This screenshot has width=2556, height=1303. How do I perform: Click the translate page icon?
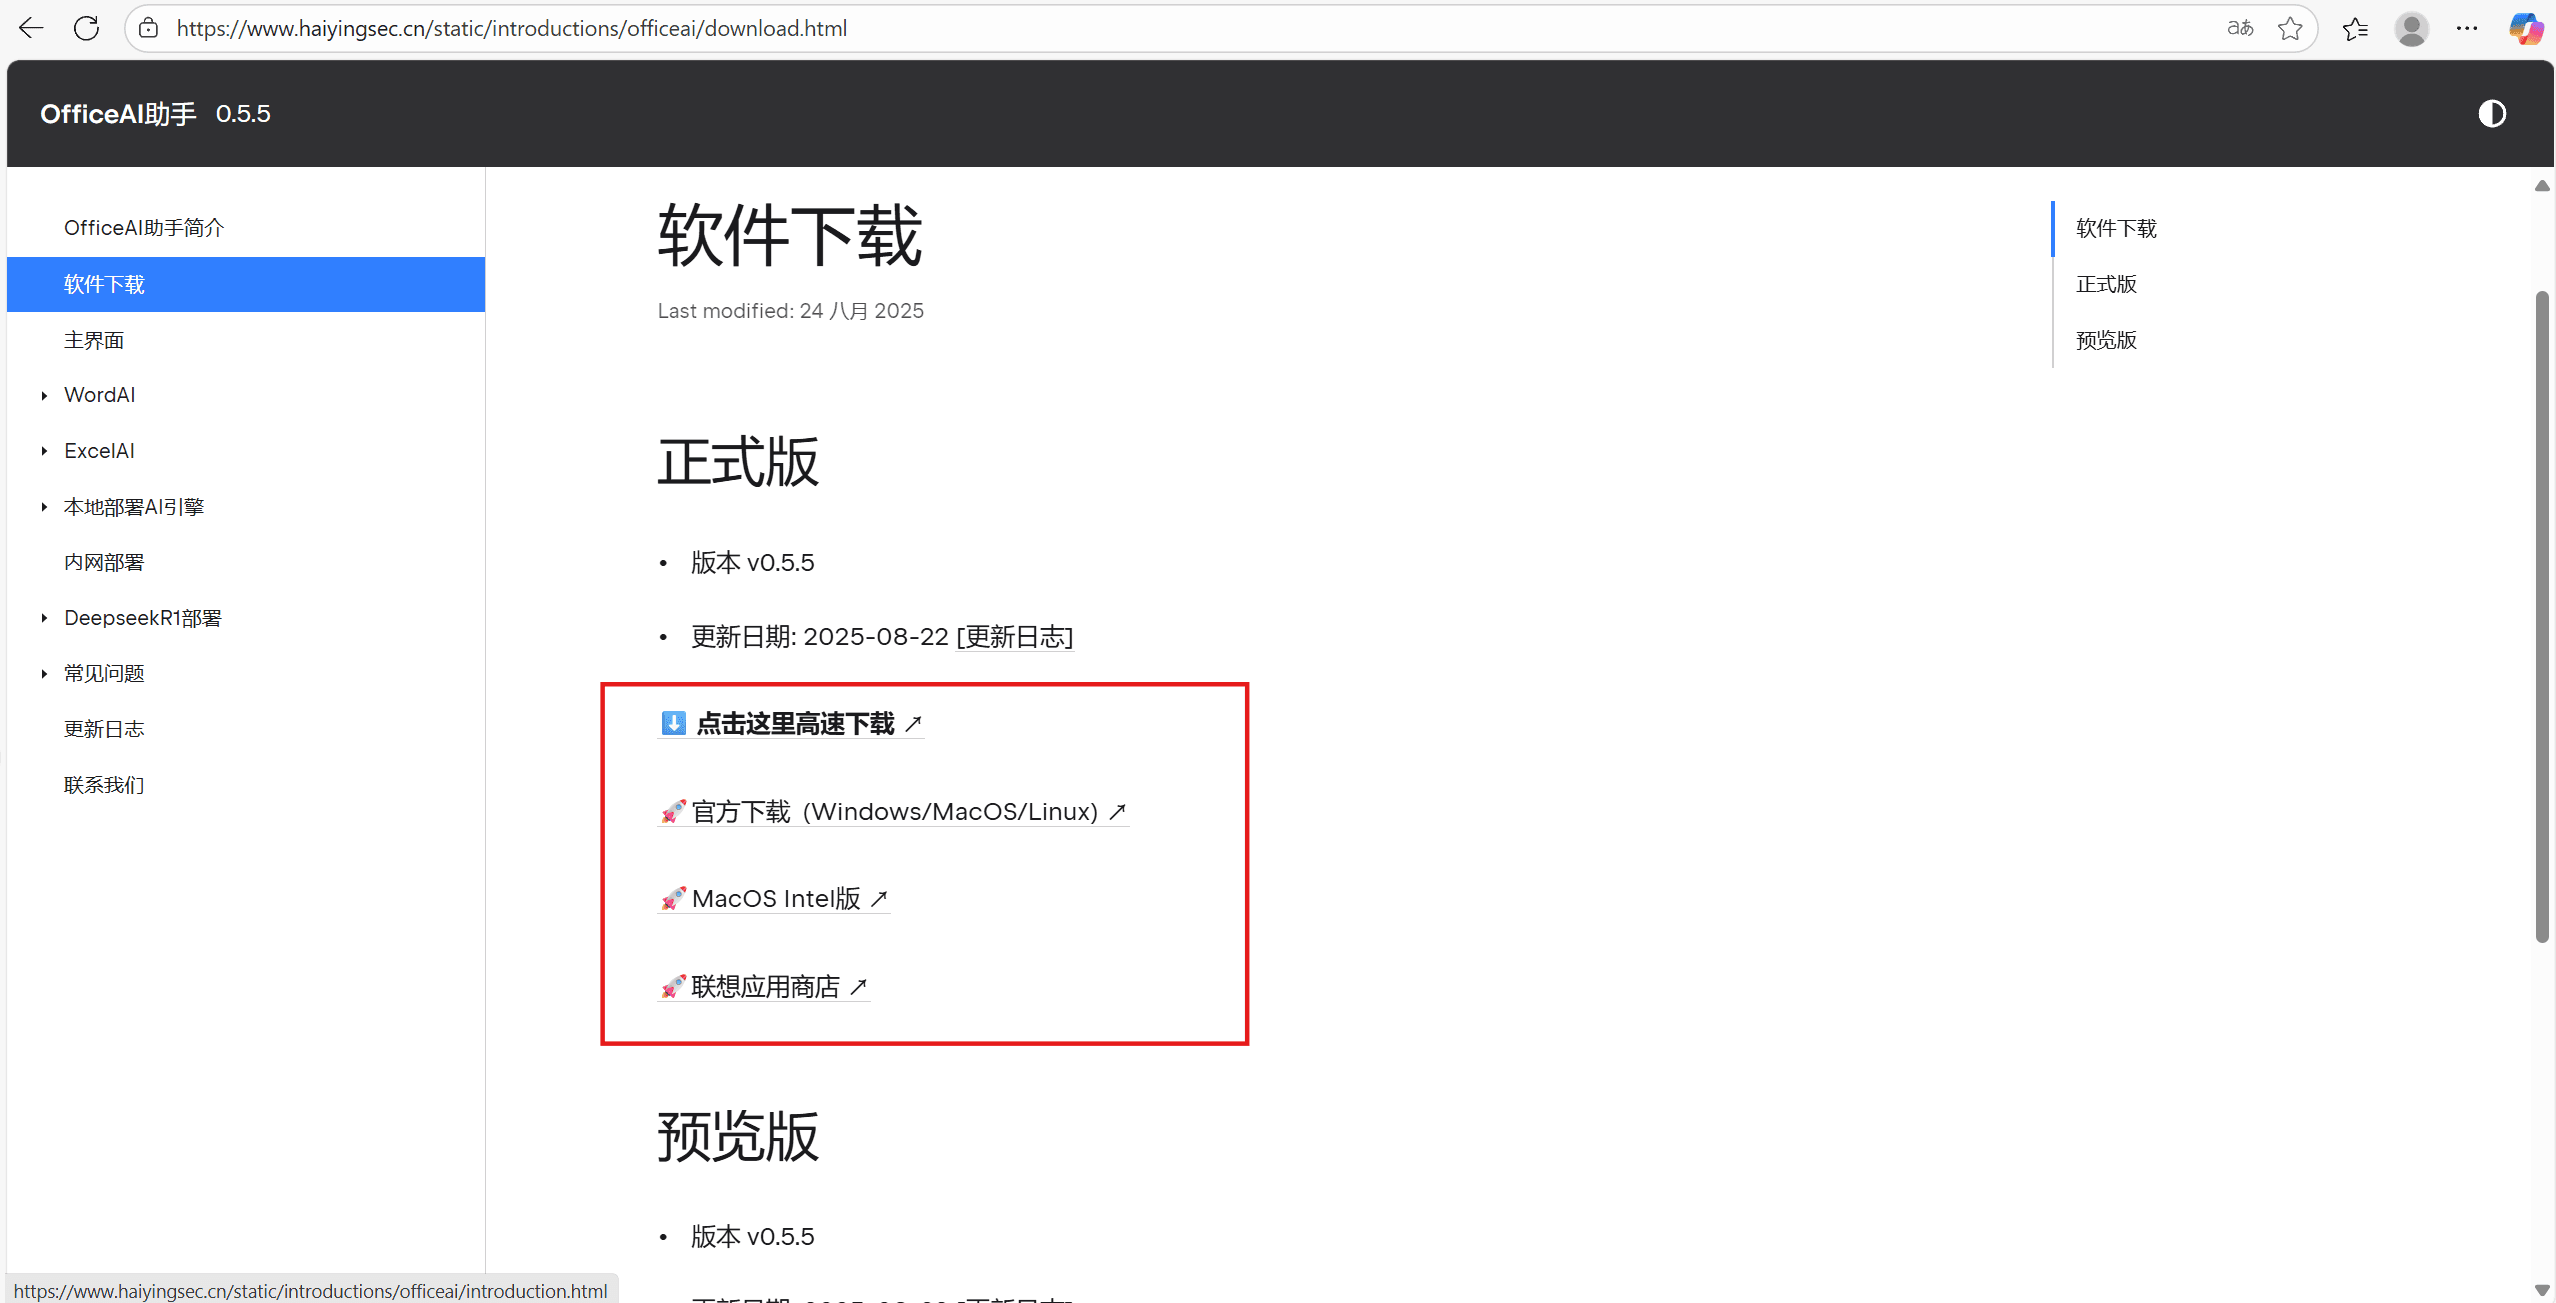pos(2240,28)
